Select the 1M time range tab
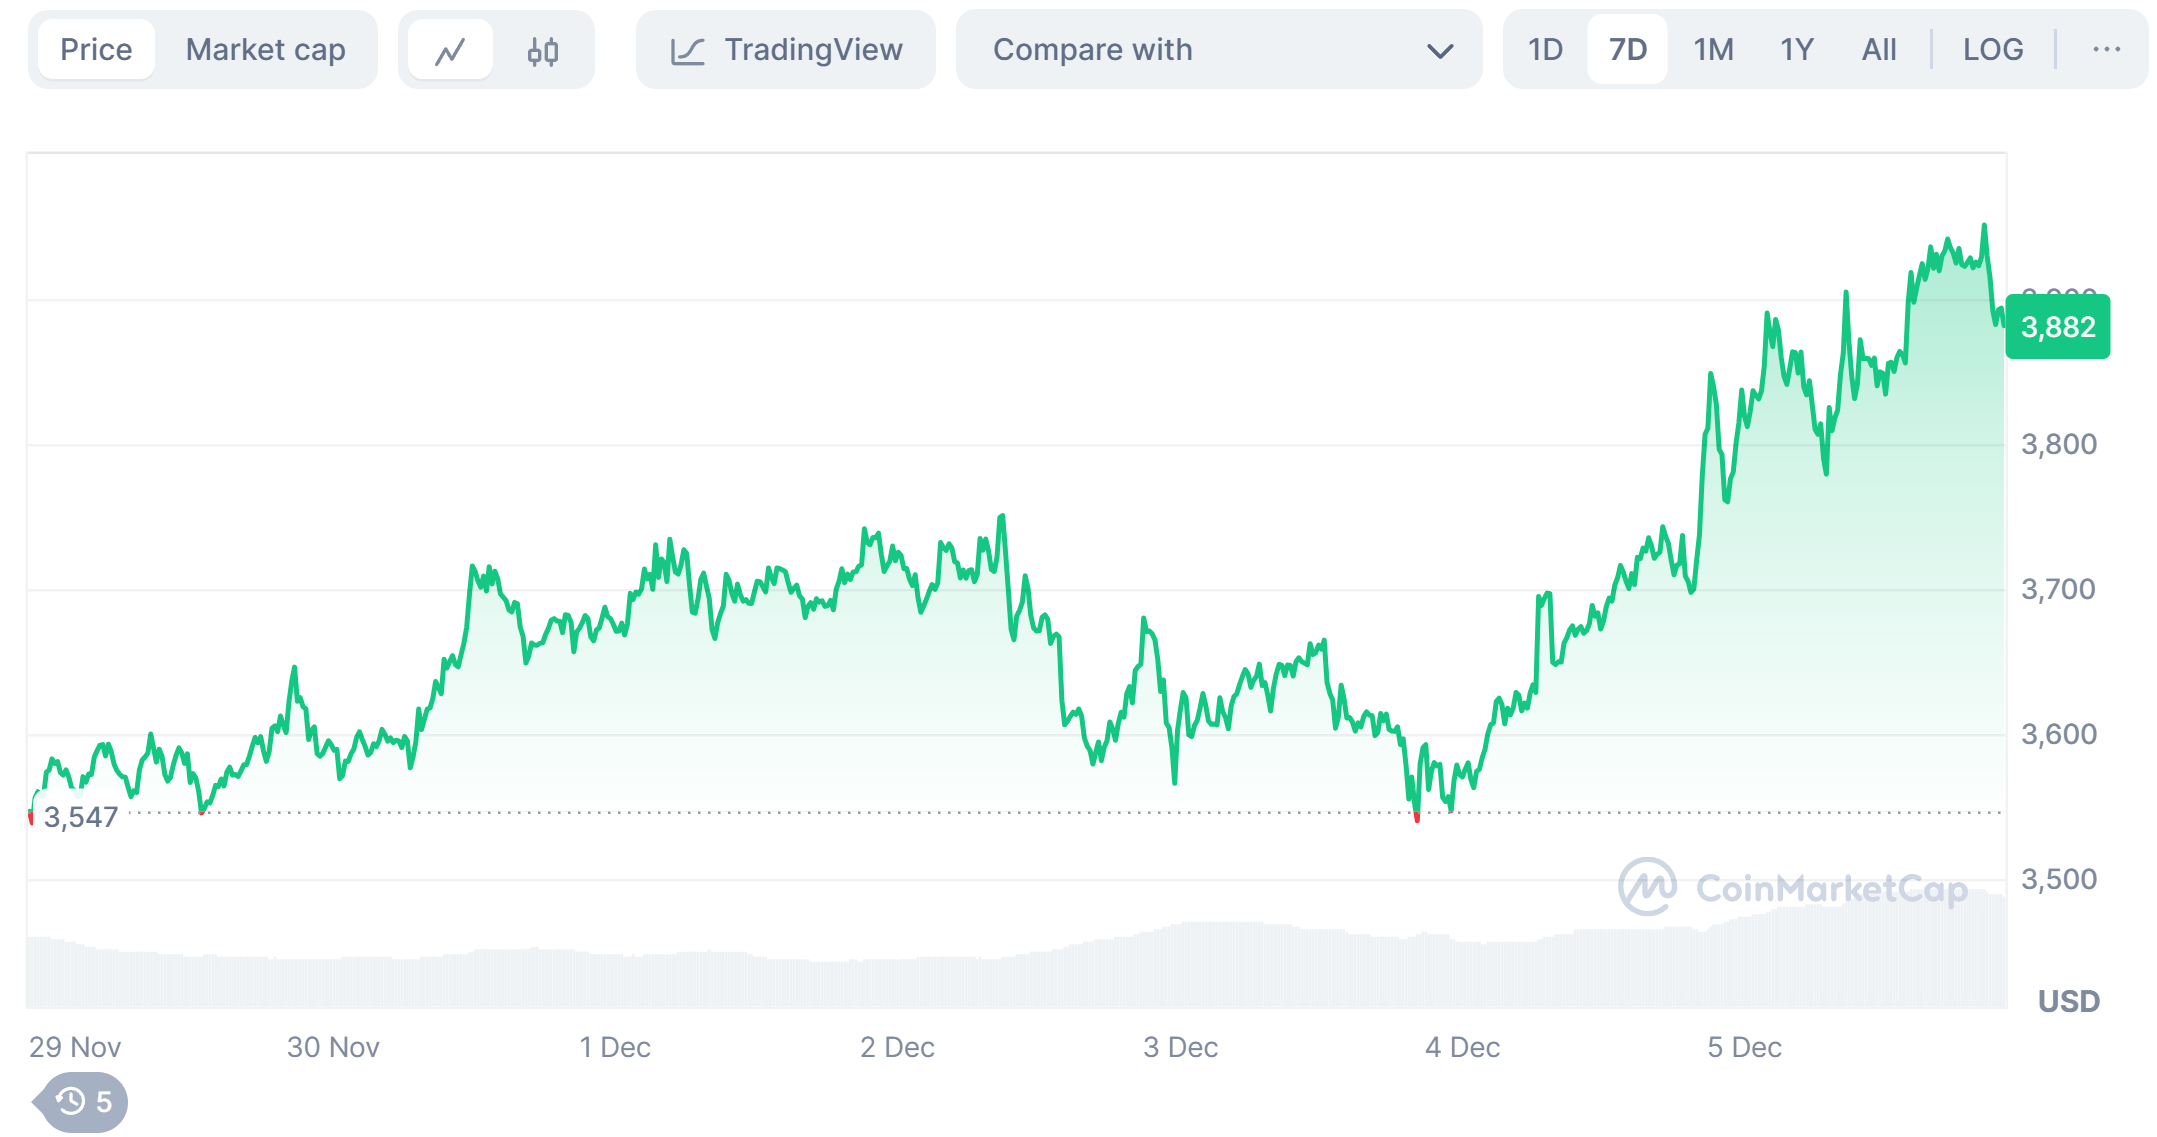2157x1137 pixels. point(1712,48)
